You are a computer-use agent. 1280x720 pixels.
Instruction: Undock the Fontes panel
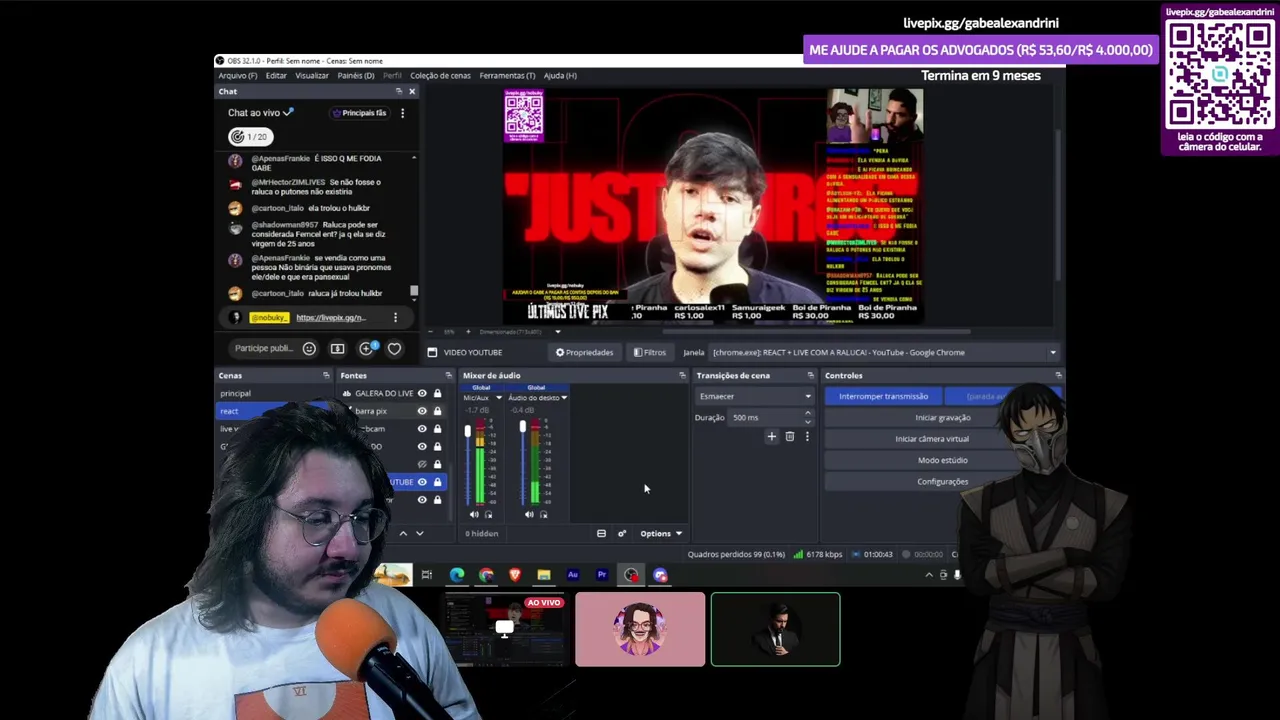448,375
